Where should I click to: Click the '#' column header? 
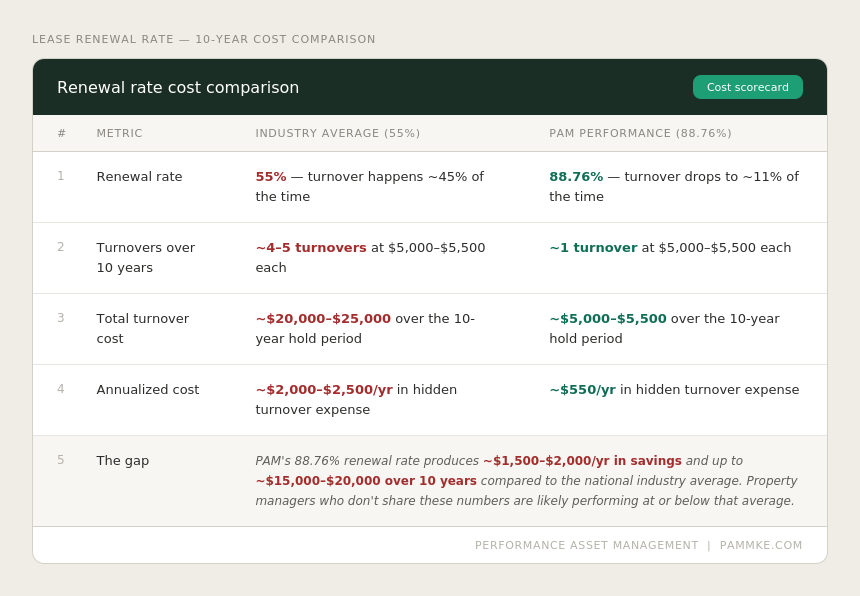(61, 133)
